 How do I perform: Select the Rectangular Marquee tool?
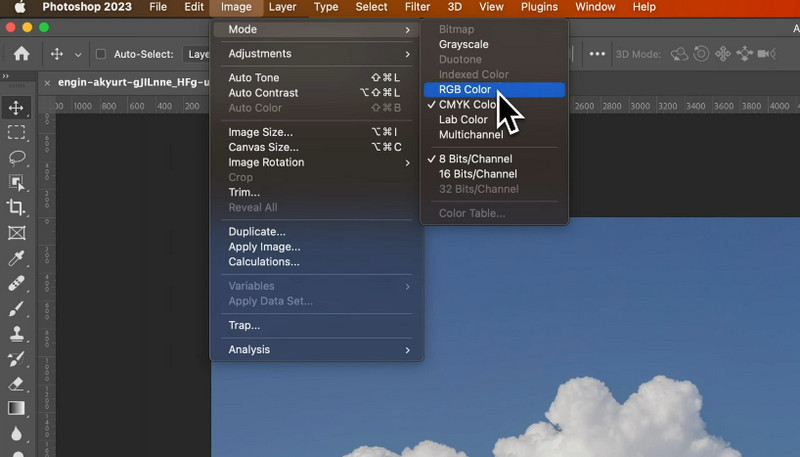point(16,133)
